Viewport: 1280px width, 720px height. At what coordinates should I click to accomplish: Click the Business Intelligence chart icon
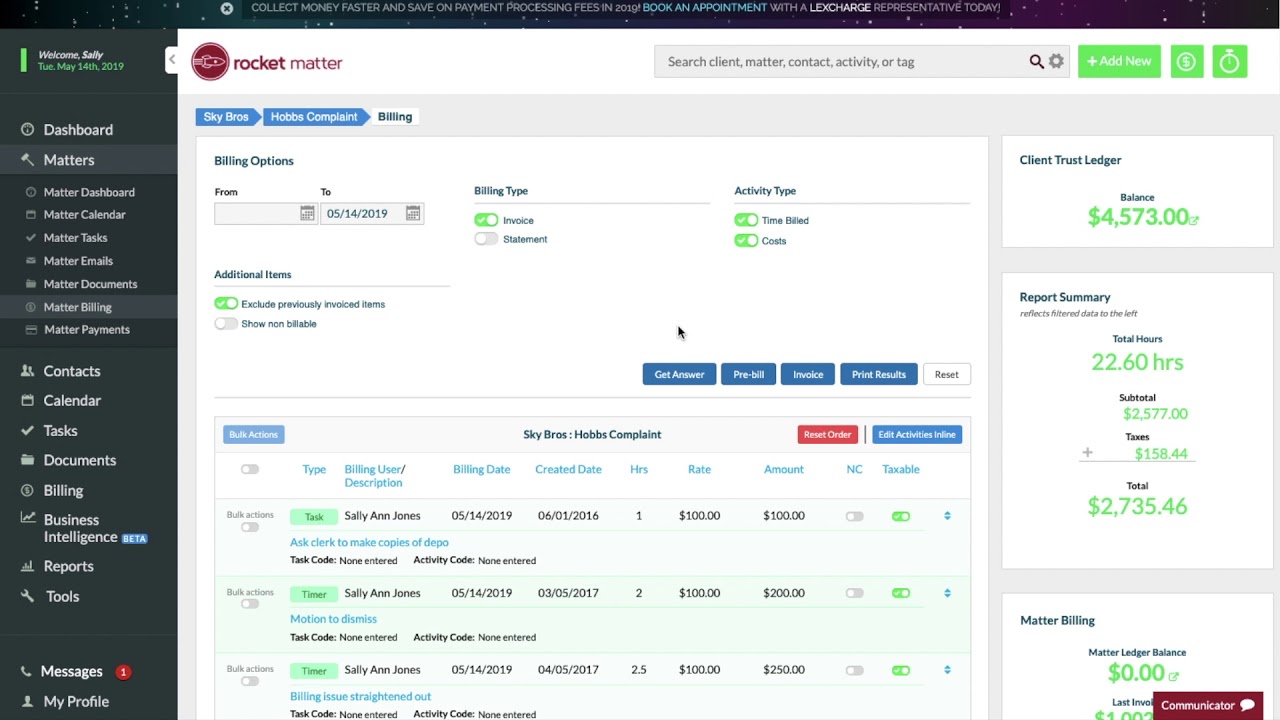[x=27, y=519]
